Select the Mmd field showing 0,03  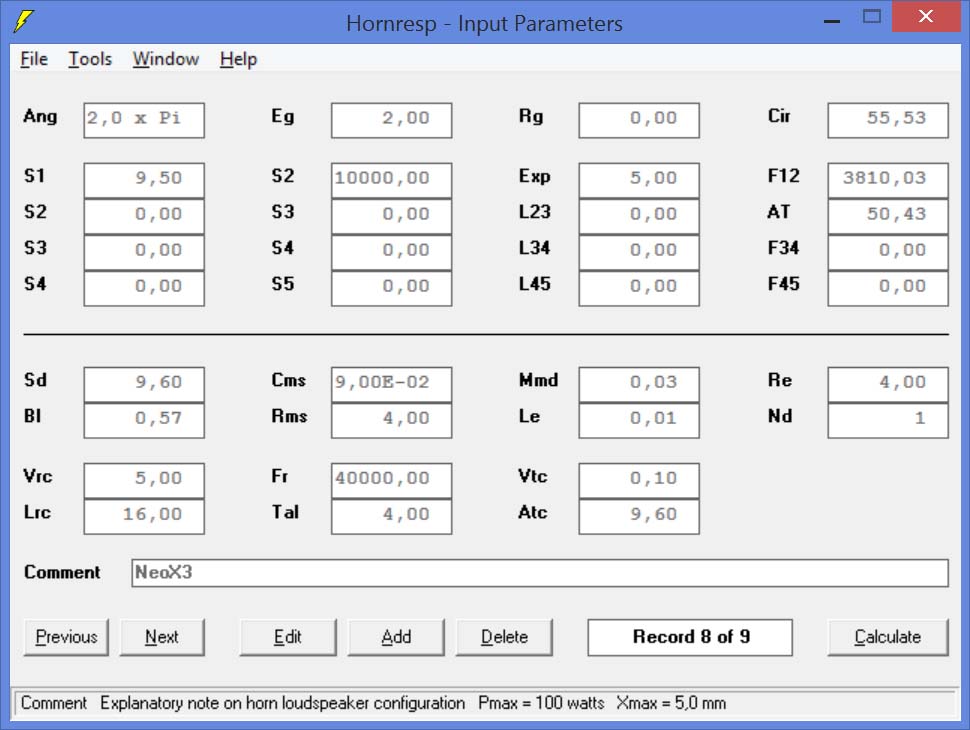tap(639, 384)
